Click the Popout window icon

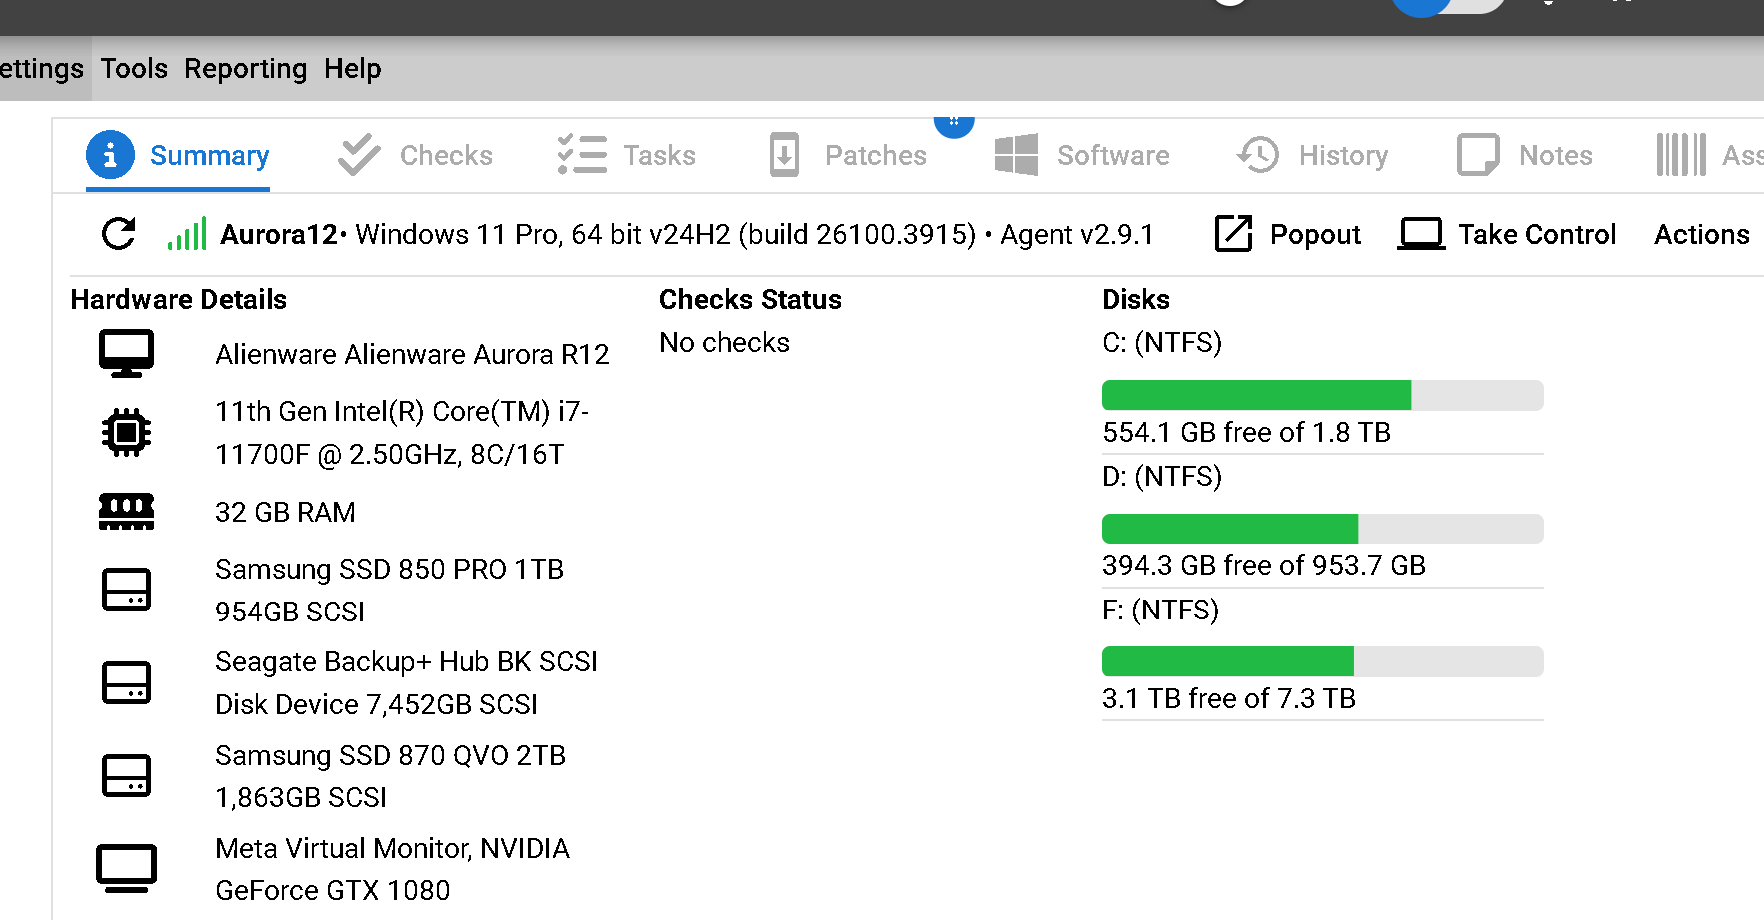1233,234
